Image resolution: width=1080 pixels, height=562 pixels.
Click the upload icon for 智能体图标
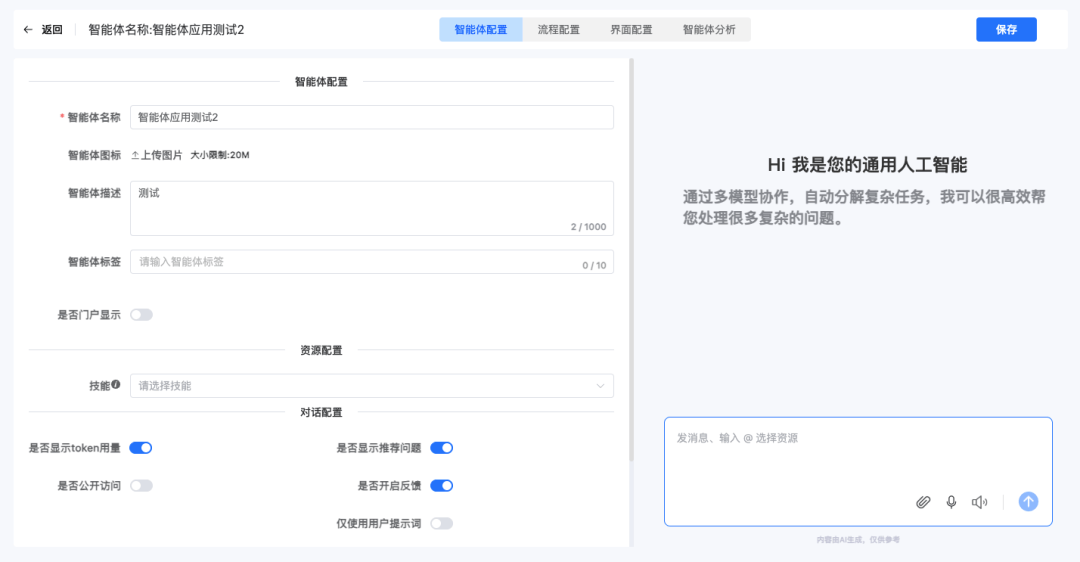[x=135, y=155]
